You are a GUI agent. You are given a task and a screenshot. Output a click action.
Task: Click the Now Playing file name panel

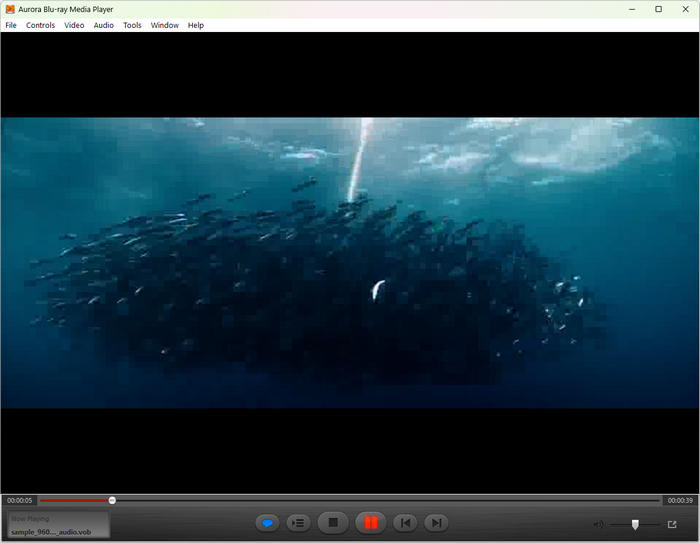tap(58, 525)
